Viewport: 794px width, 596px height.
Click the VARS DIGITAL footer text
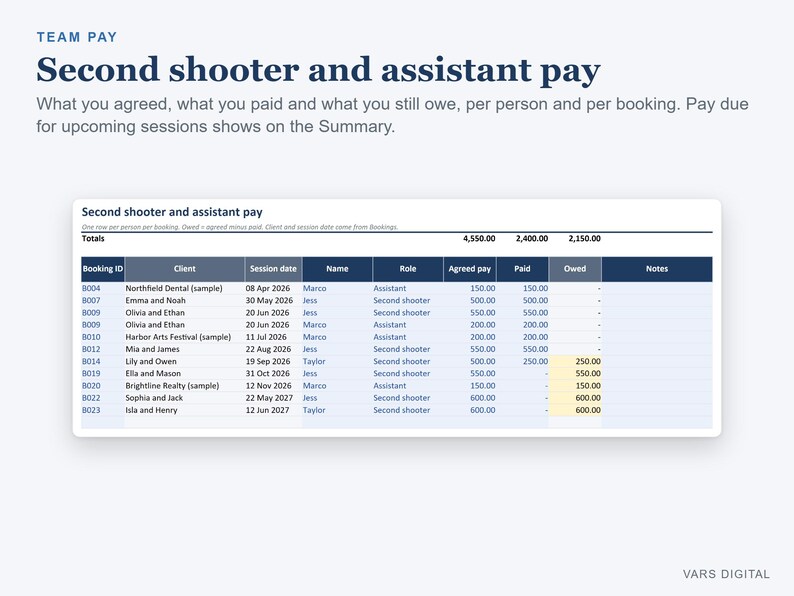click(726, 574)
